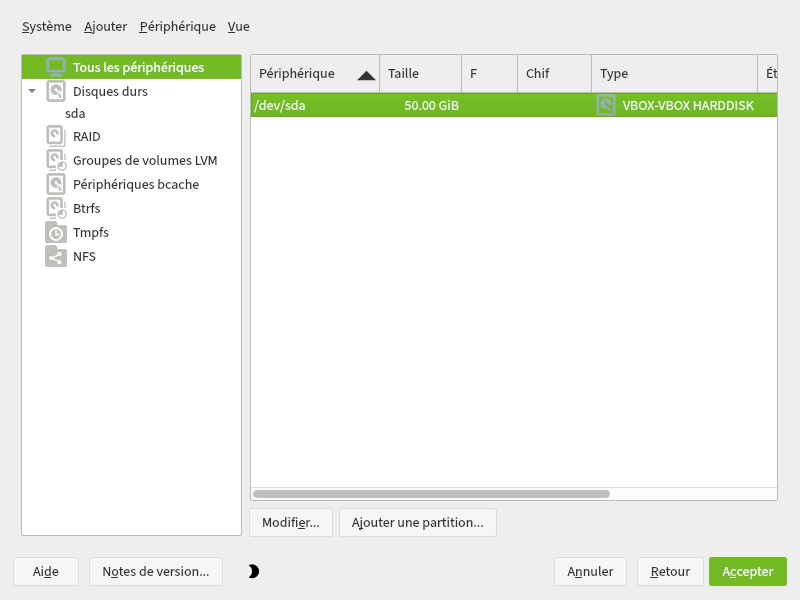Collapse the Disques durs tree node

click(32, 91)
